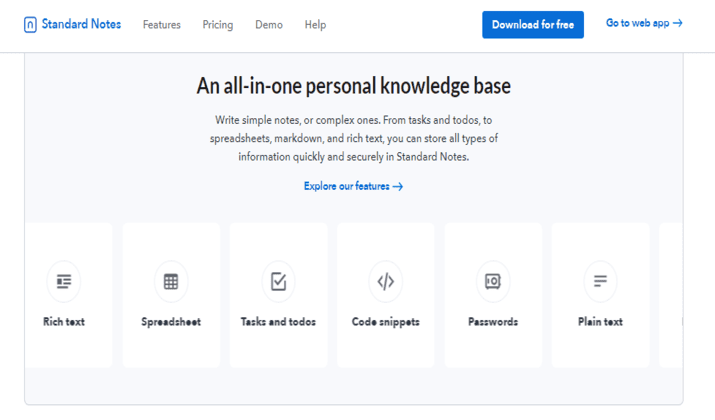Click the Rich text label

point(64,321)
